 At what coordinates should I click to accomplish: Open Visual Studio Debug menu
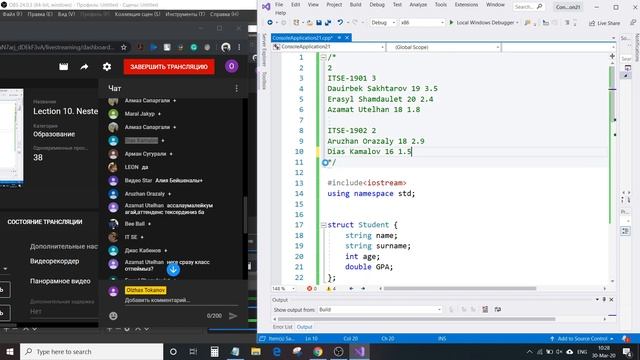[377, 5]
